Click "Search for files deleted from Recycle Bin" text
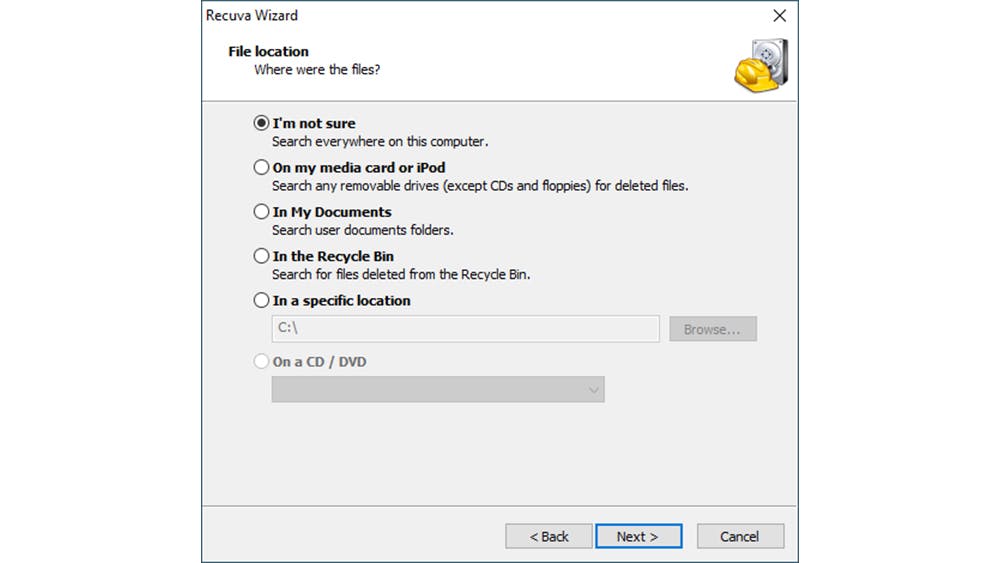The height and width of the screenshot is (563, 1000). click(x=400, y=274)
